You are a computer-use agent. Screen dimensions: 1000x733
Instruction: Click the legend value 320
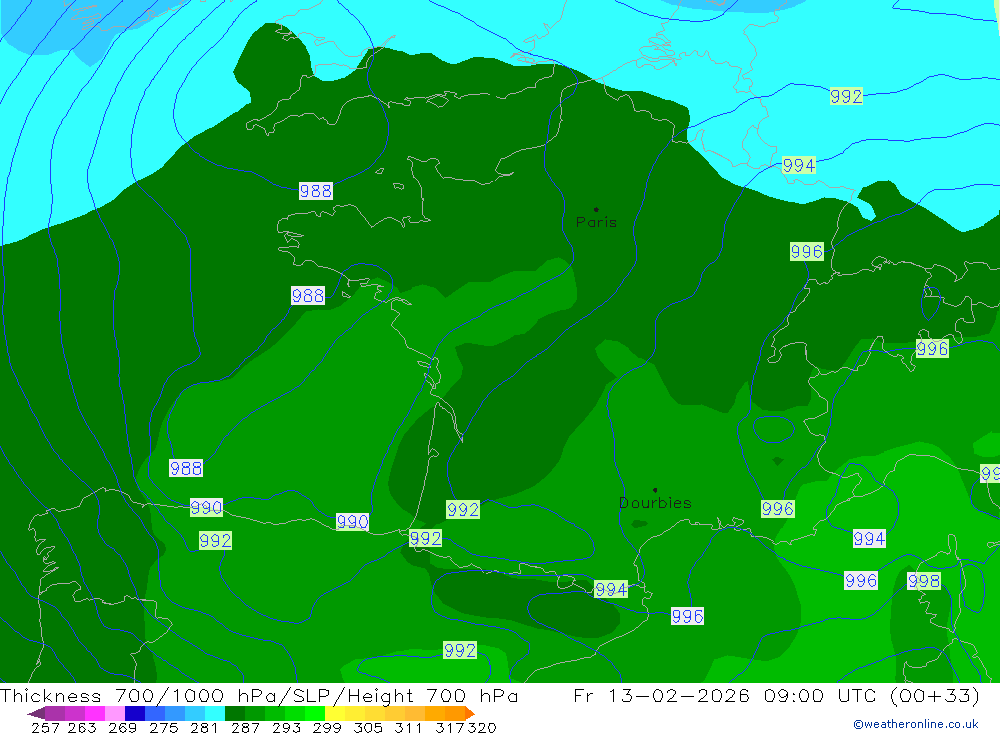point(482,727)
